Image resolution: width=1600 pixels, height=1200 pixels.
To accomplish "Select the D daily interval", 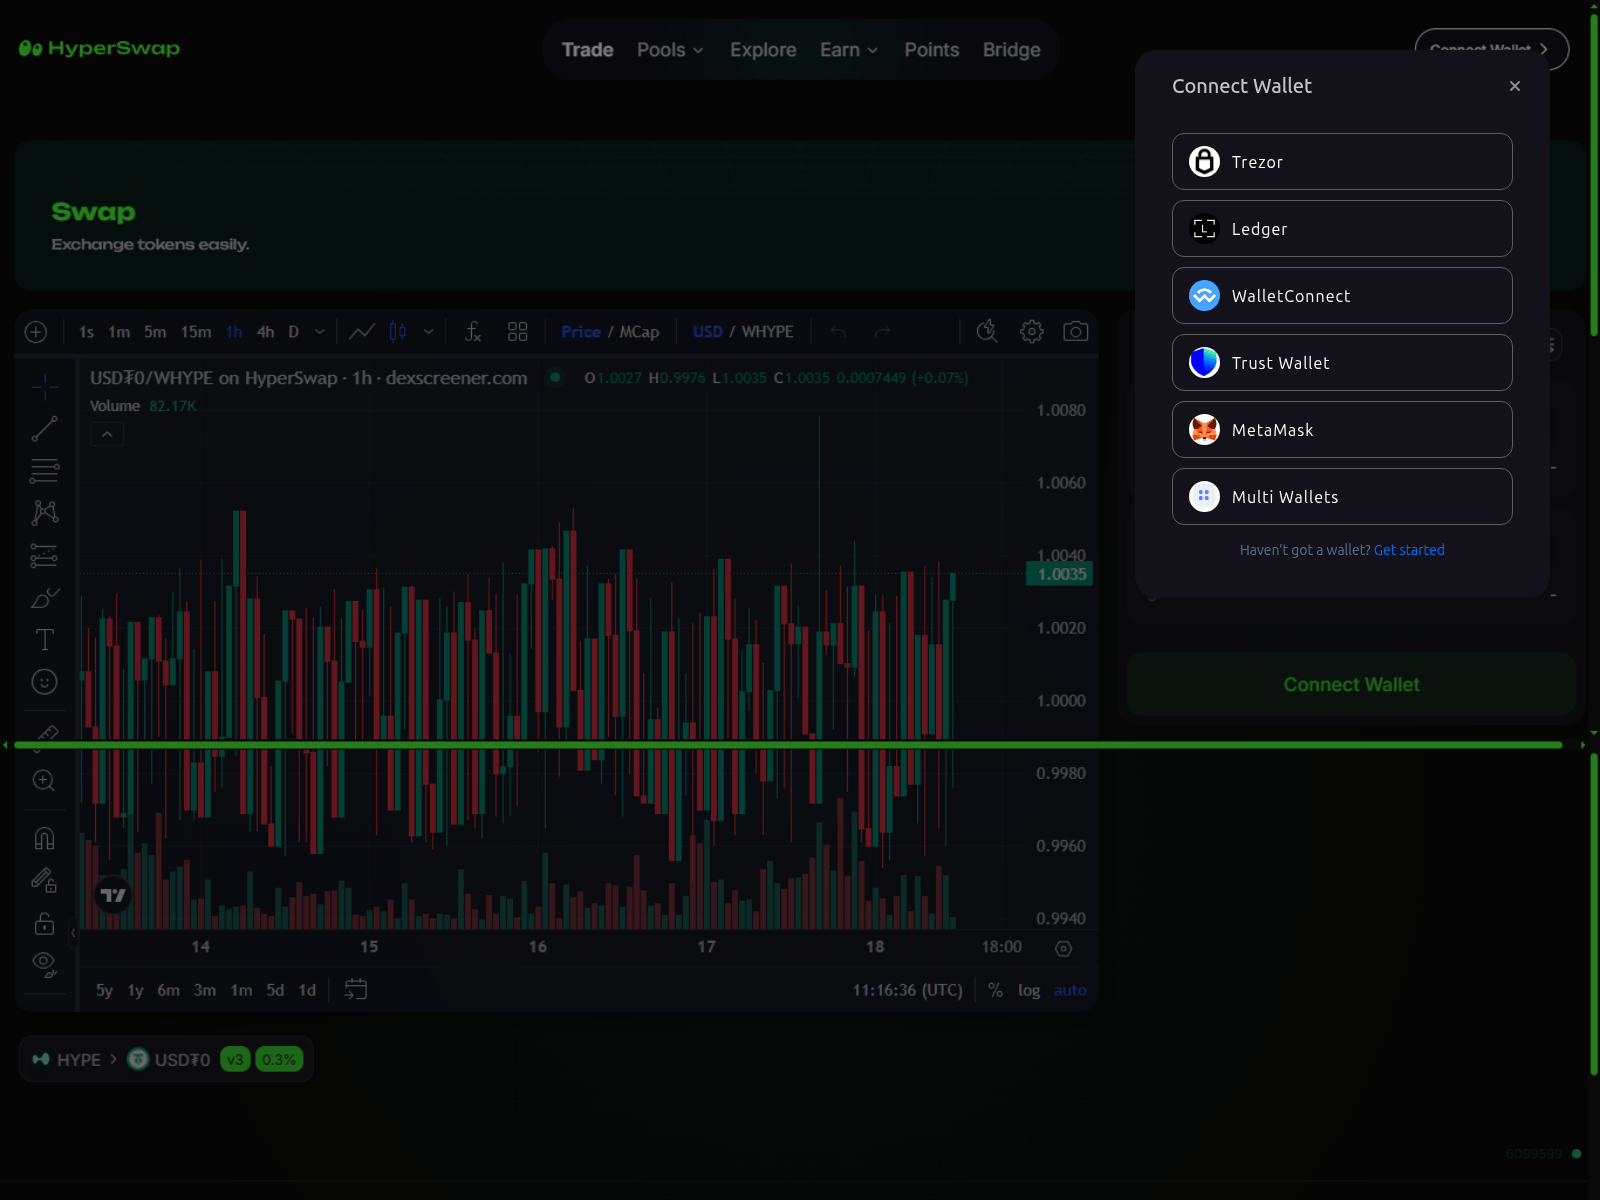I will tap(294, 332).
